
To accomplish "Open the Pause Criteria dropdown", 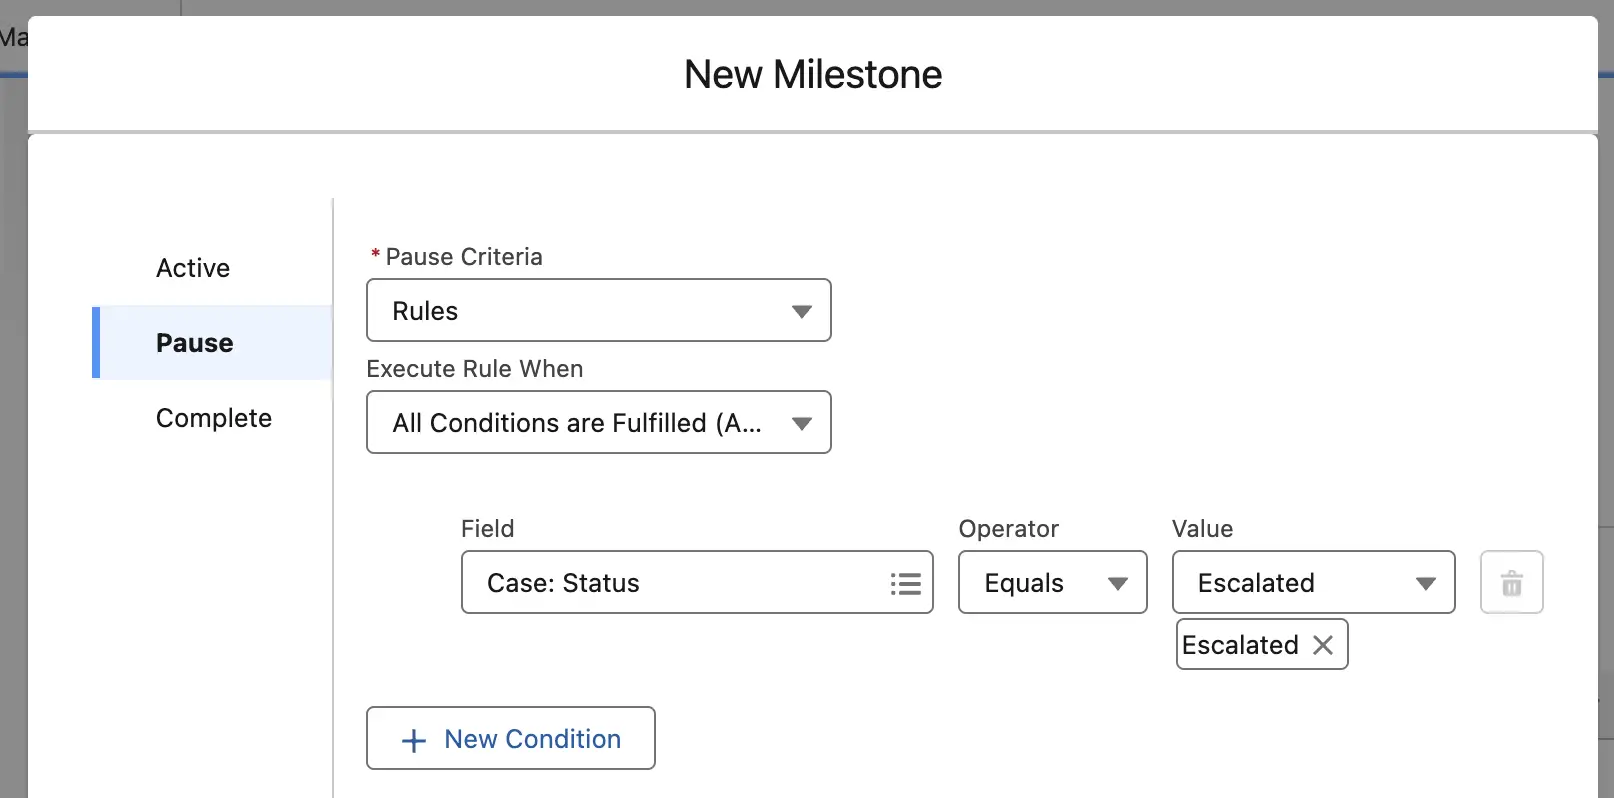I will (598, 310).
